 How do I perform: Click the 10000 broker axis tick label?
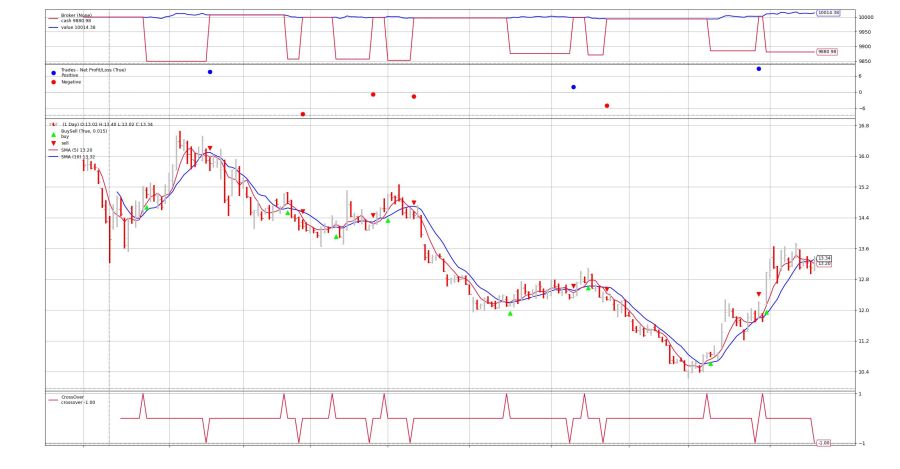pos(866,17)
